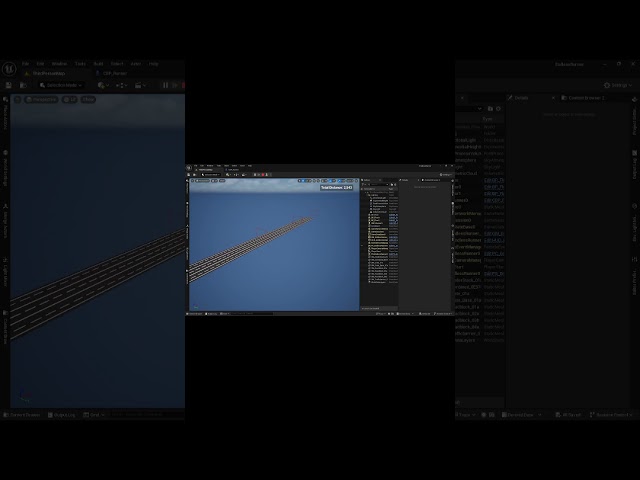Open the World Settings sidebar tab
The height and width of the screenshot is (480, 640).
coord(5,168)
